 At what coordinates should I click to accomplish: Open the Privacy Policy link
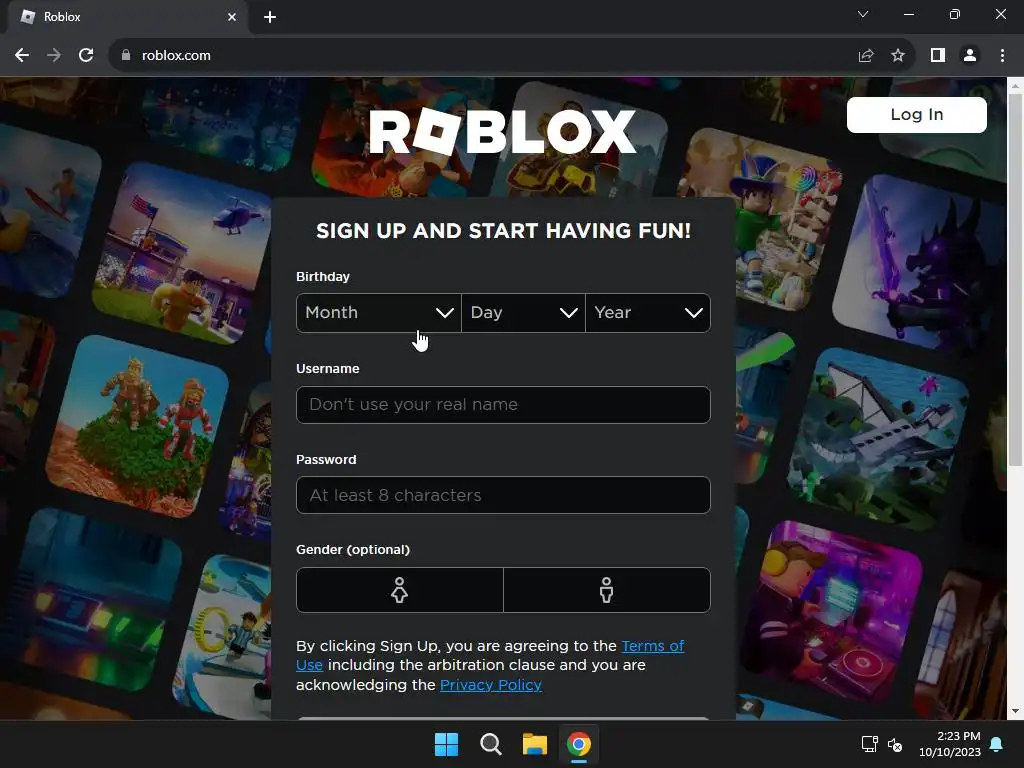tap(490, 685)
